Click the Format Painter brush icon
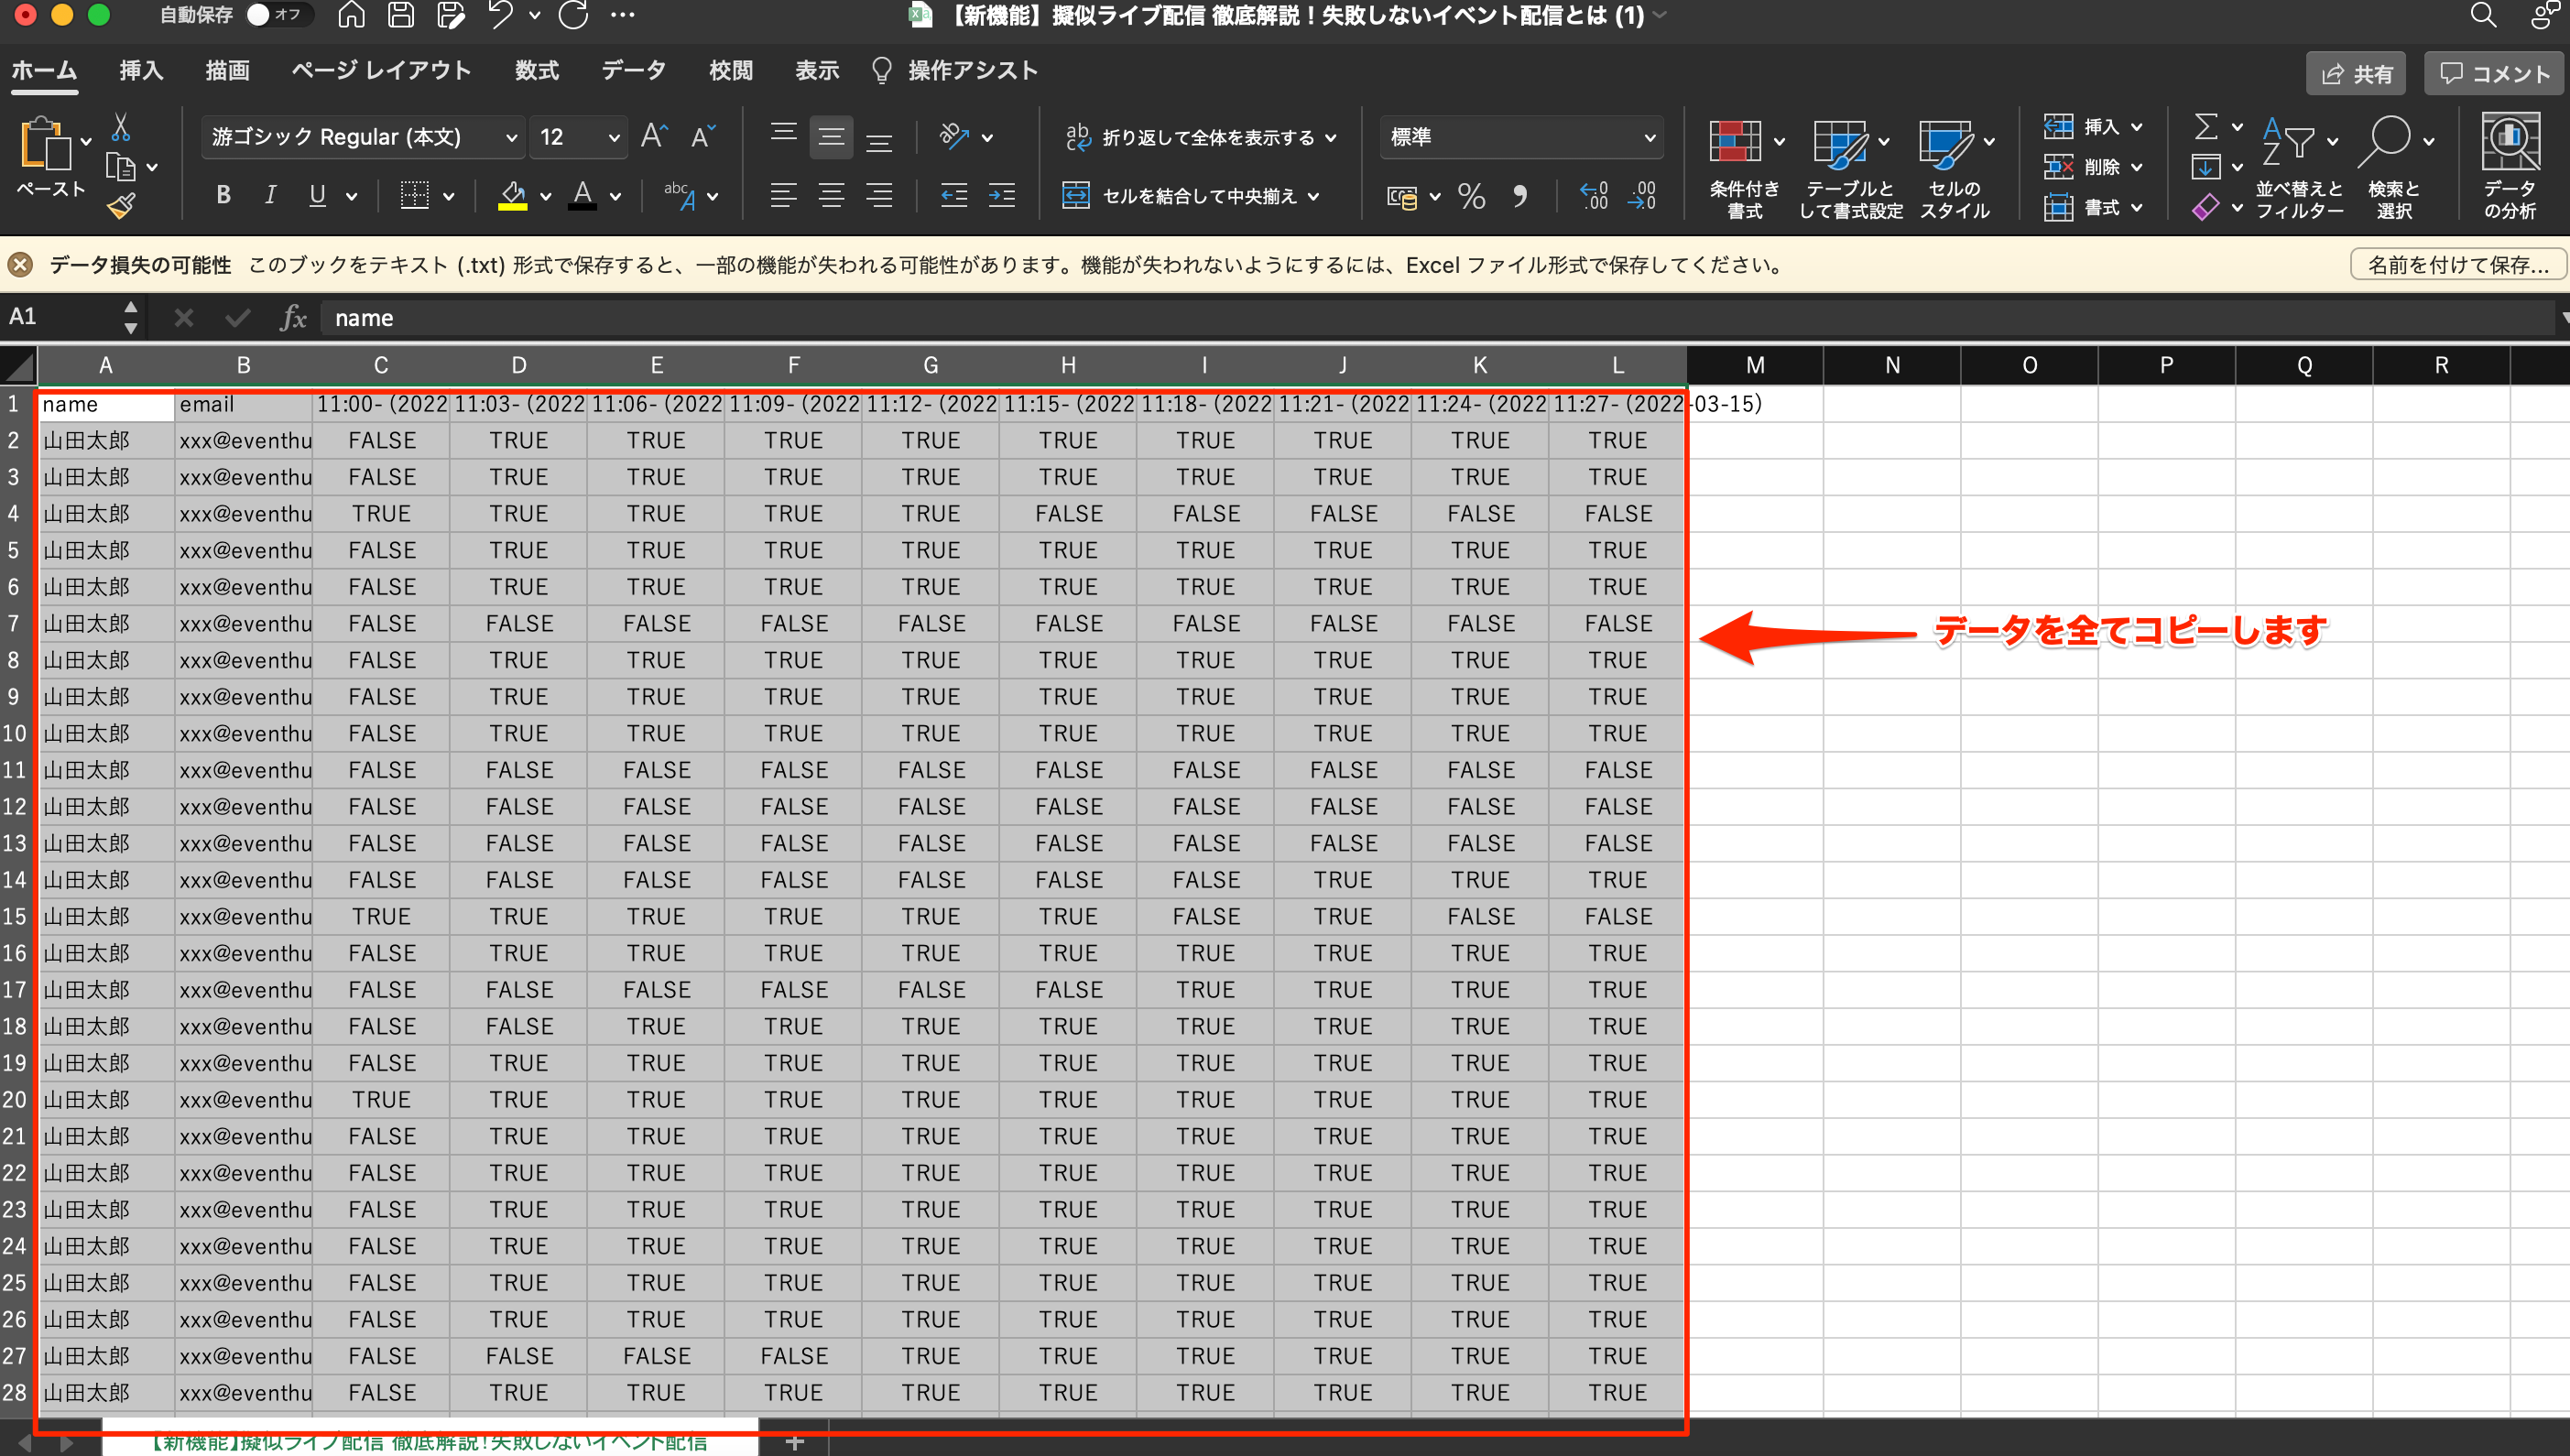The width and height of the screenshot is (2570, 1456). 121,206
